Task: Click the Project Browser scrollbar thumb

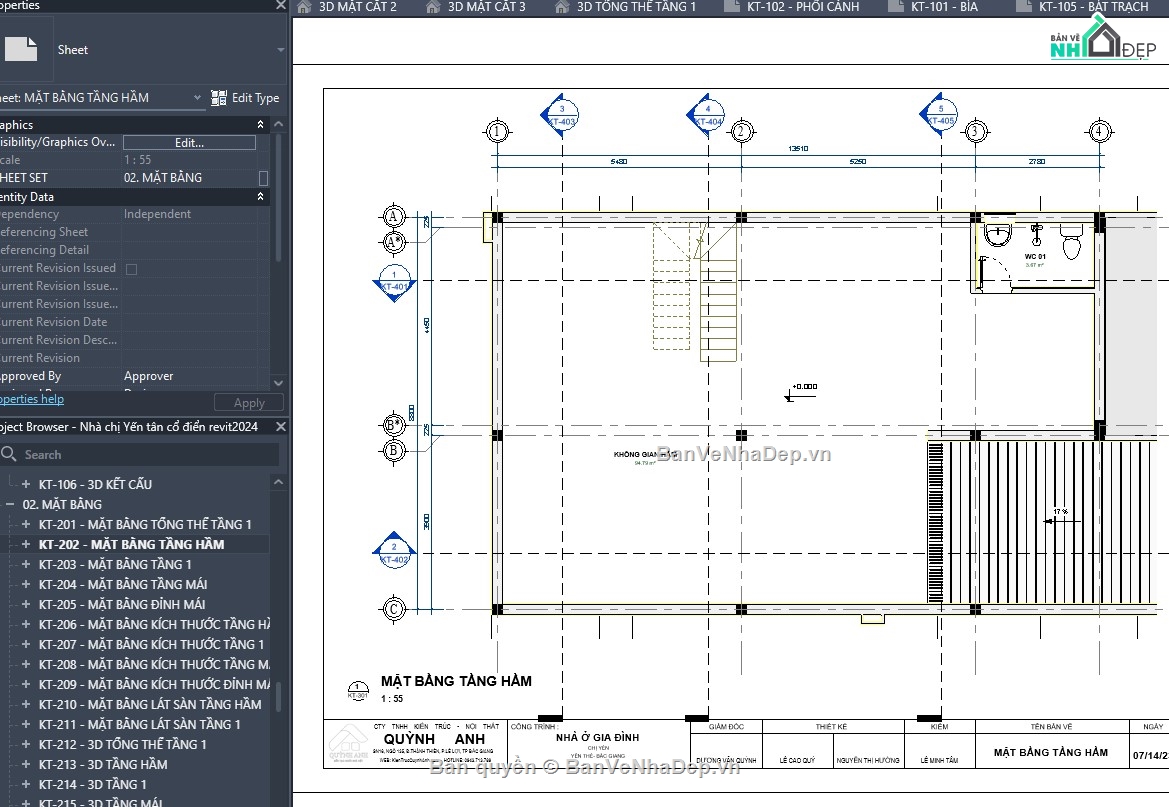Action: (x=279, y=697)
